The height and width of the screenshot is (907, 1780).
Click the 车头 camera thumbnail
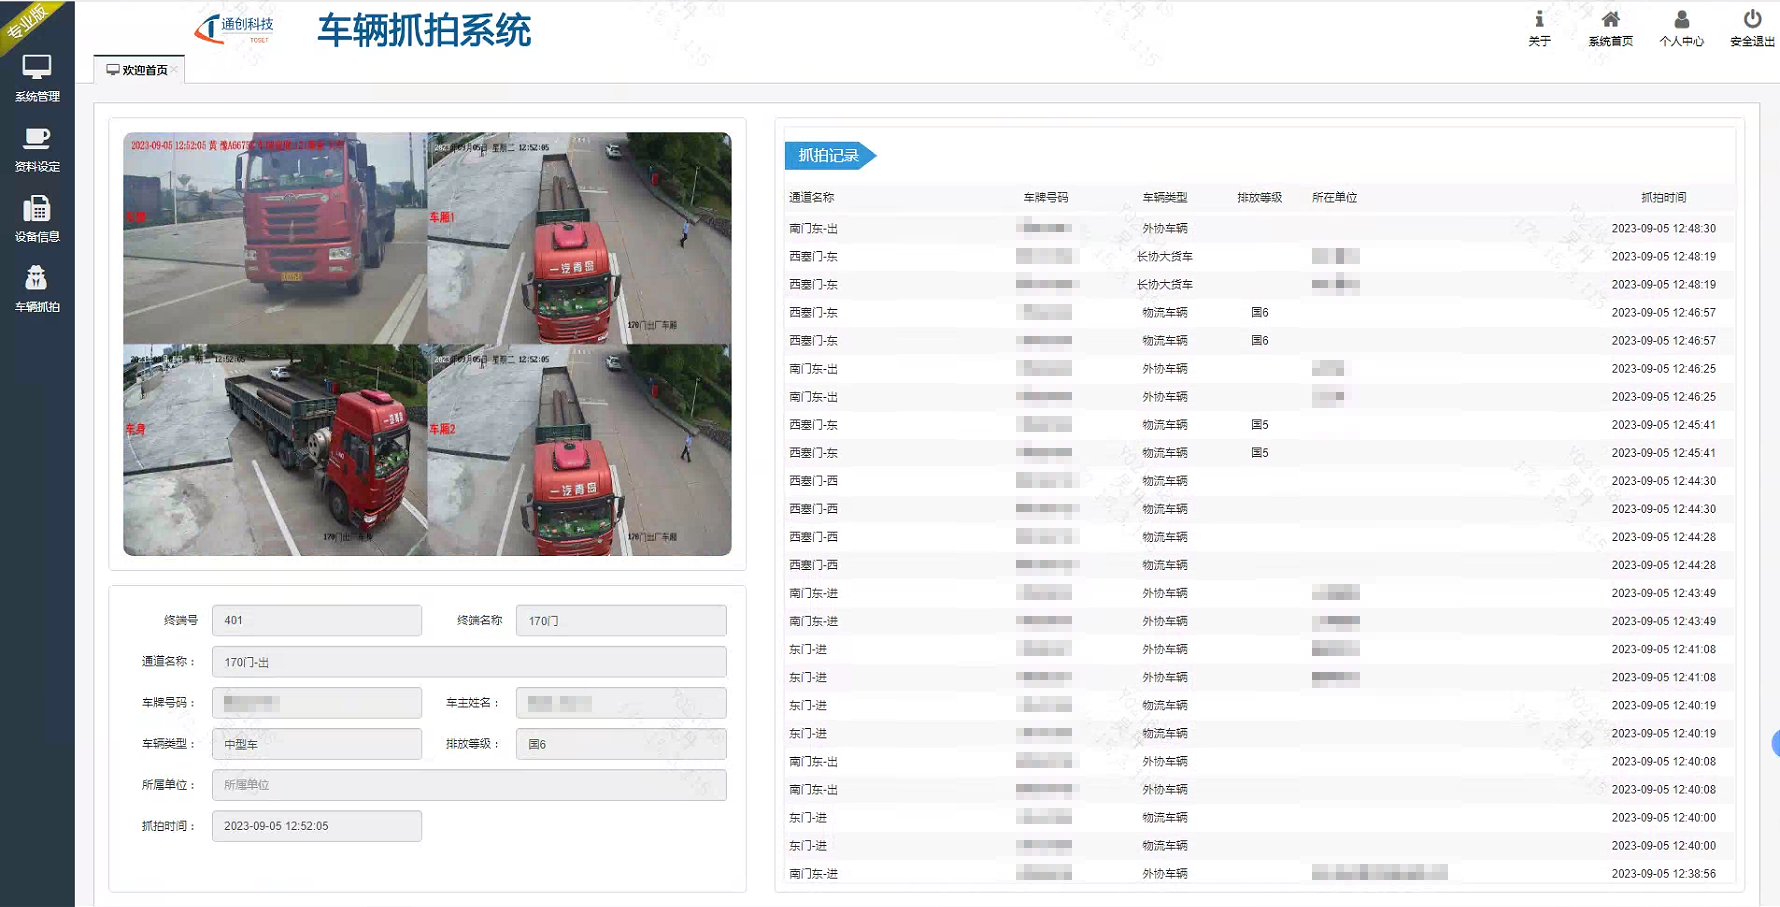(x=275, y=238)
